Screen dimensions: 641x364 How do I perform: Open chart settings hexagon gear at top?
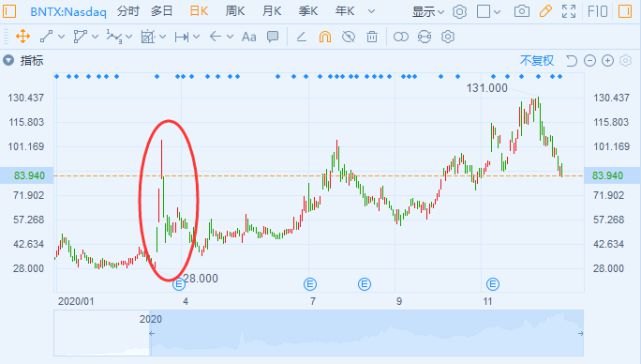pyautogui.click(x=459, y=11)
